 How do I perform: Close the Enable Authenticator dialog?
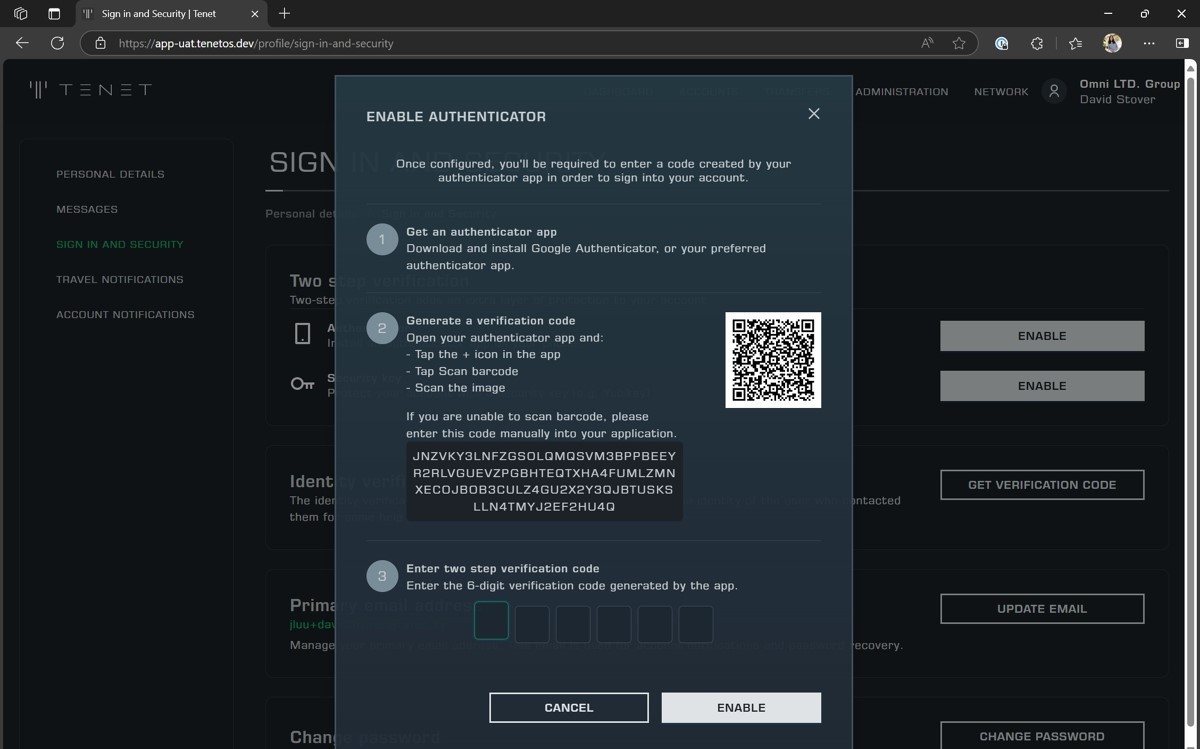click(814, 114)
